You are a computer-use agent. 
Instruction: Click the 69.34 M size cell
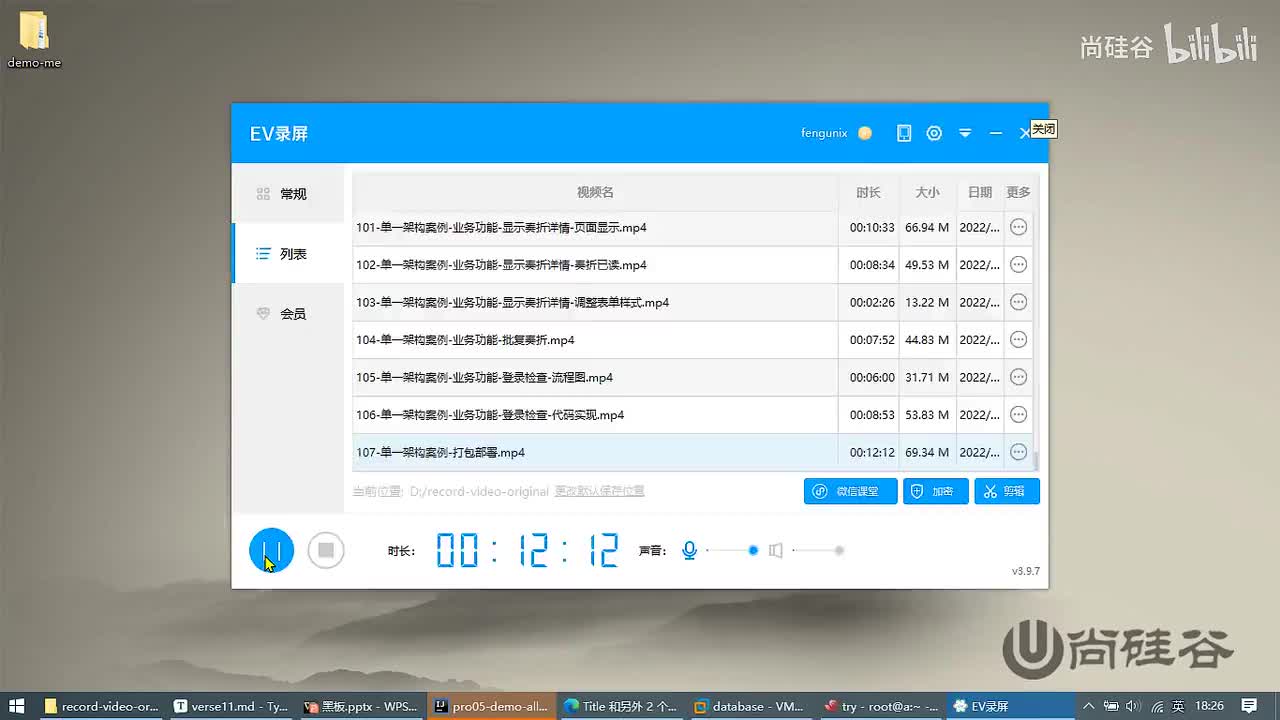click(927, 452)
